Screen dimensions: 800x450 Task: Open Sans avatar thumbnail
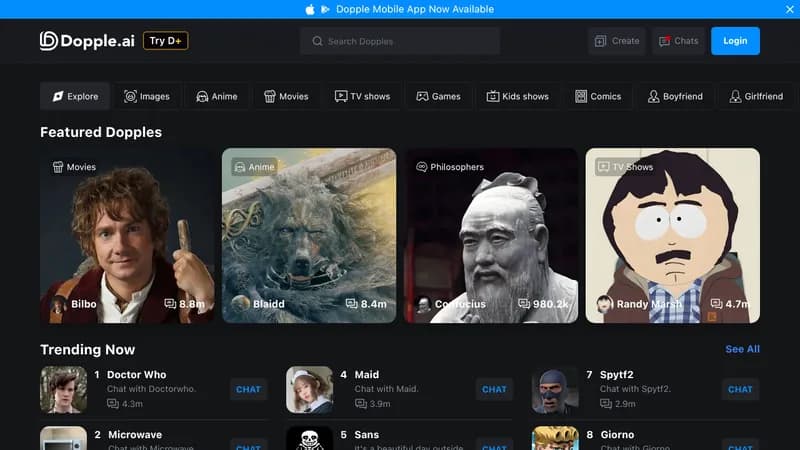pos(309,438)
